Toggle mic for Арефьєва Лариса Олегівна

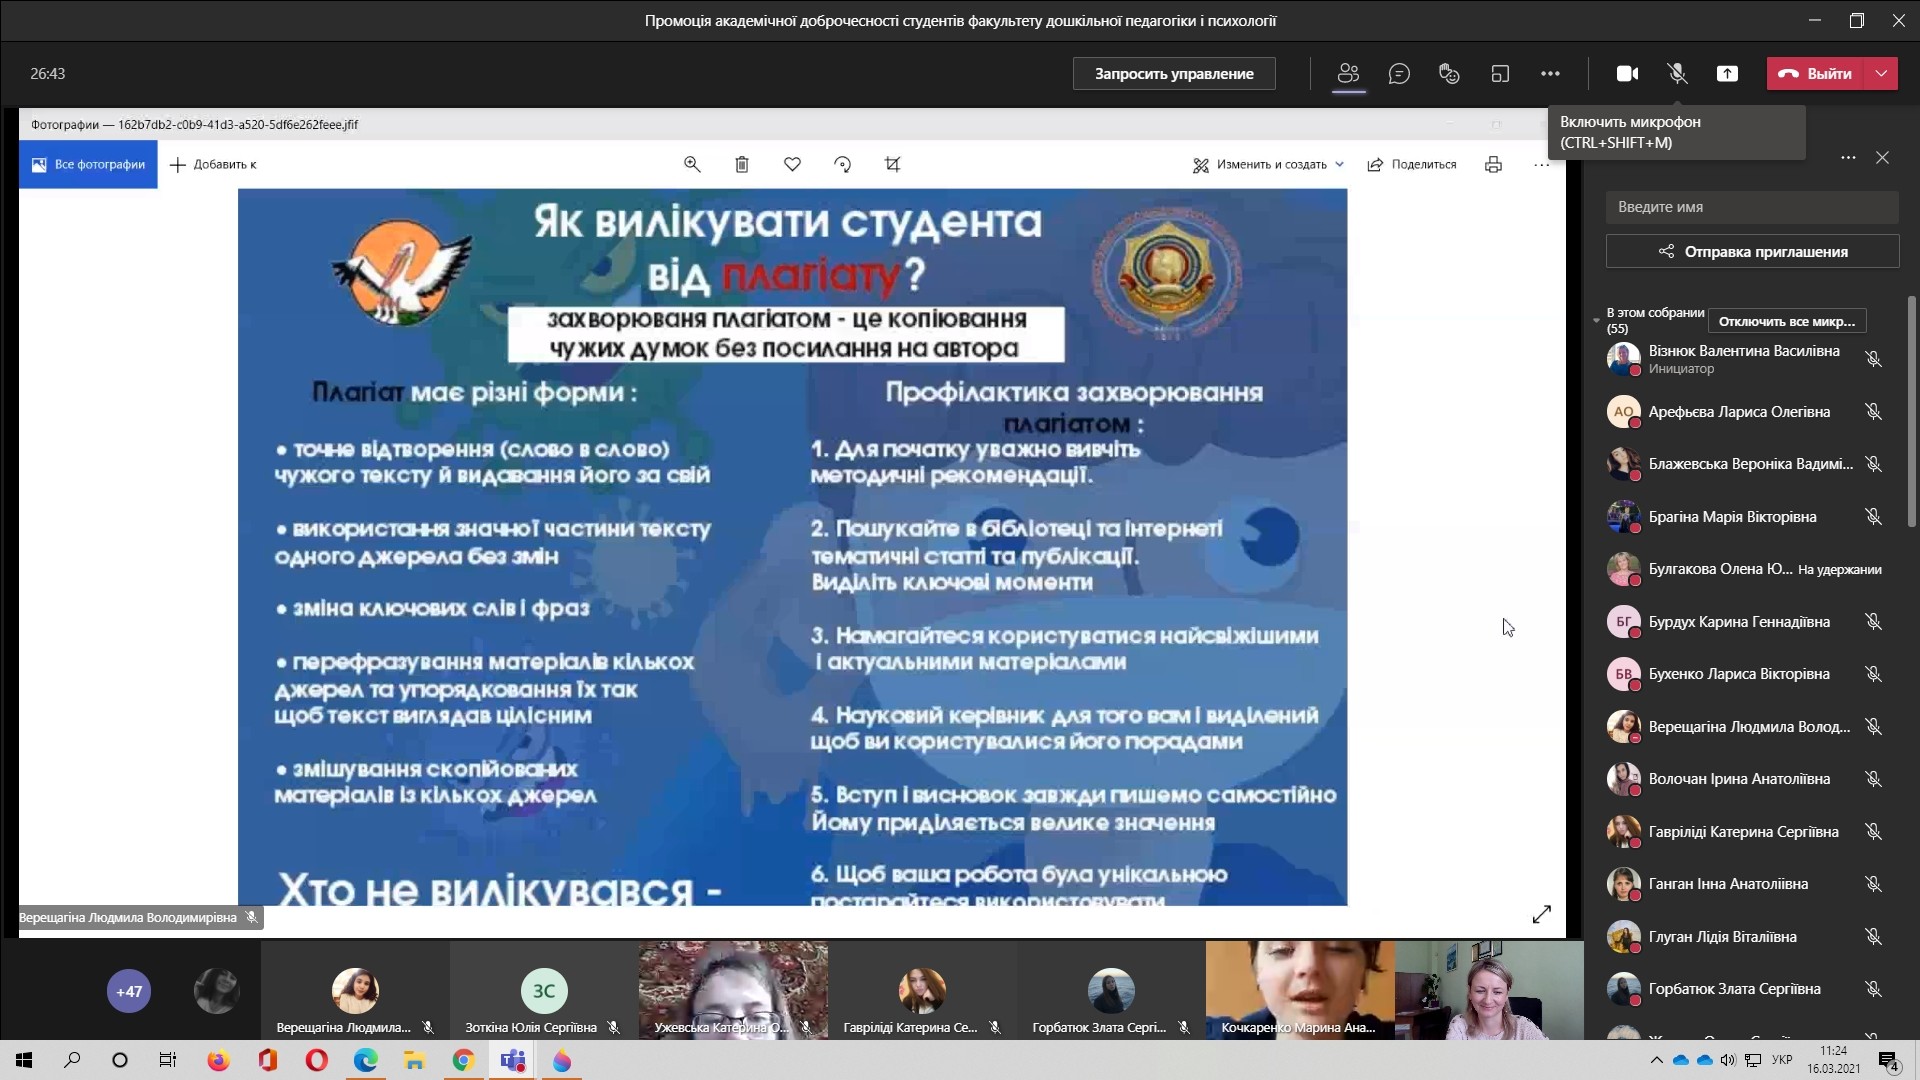tap(1873, 412)
